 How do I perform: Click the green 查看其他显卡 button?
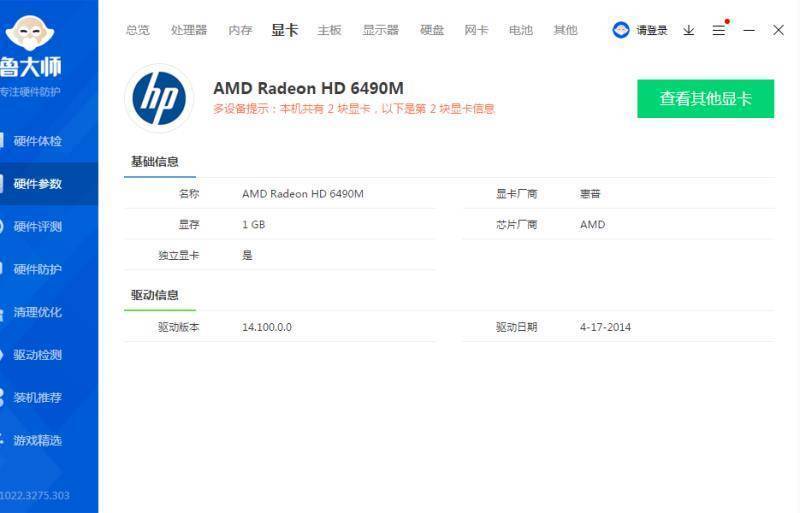[x=705, y=99]
